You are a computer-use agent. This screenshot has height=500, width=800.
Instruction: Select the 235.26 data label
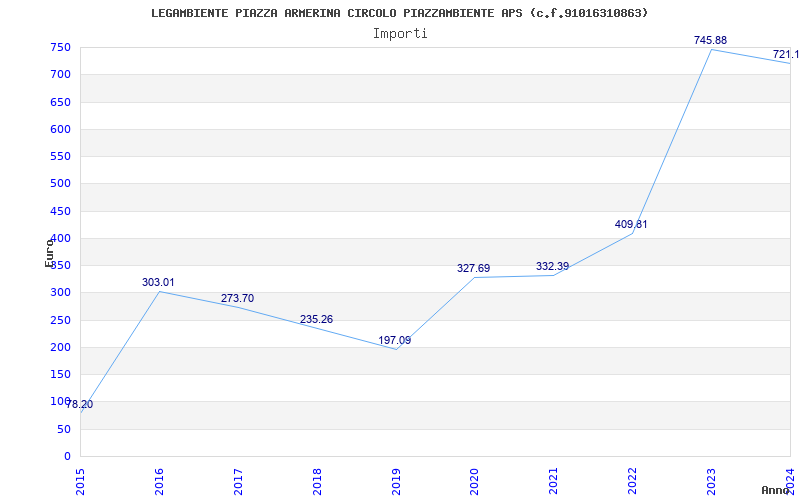[316, 319]
